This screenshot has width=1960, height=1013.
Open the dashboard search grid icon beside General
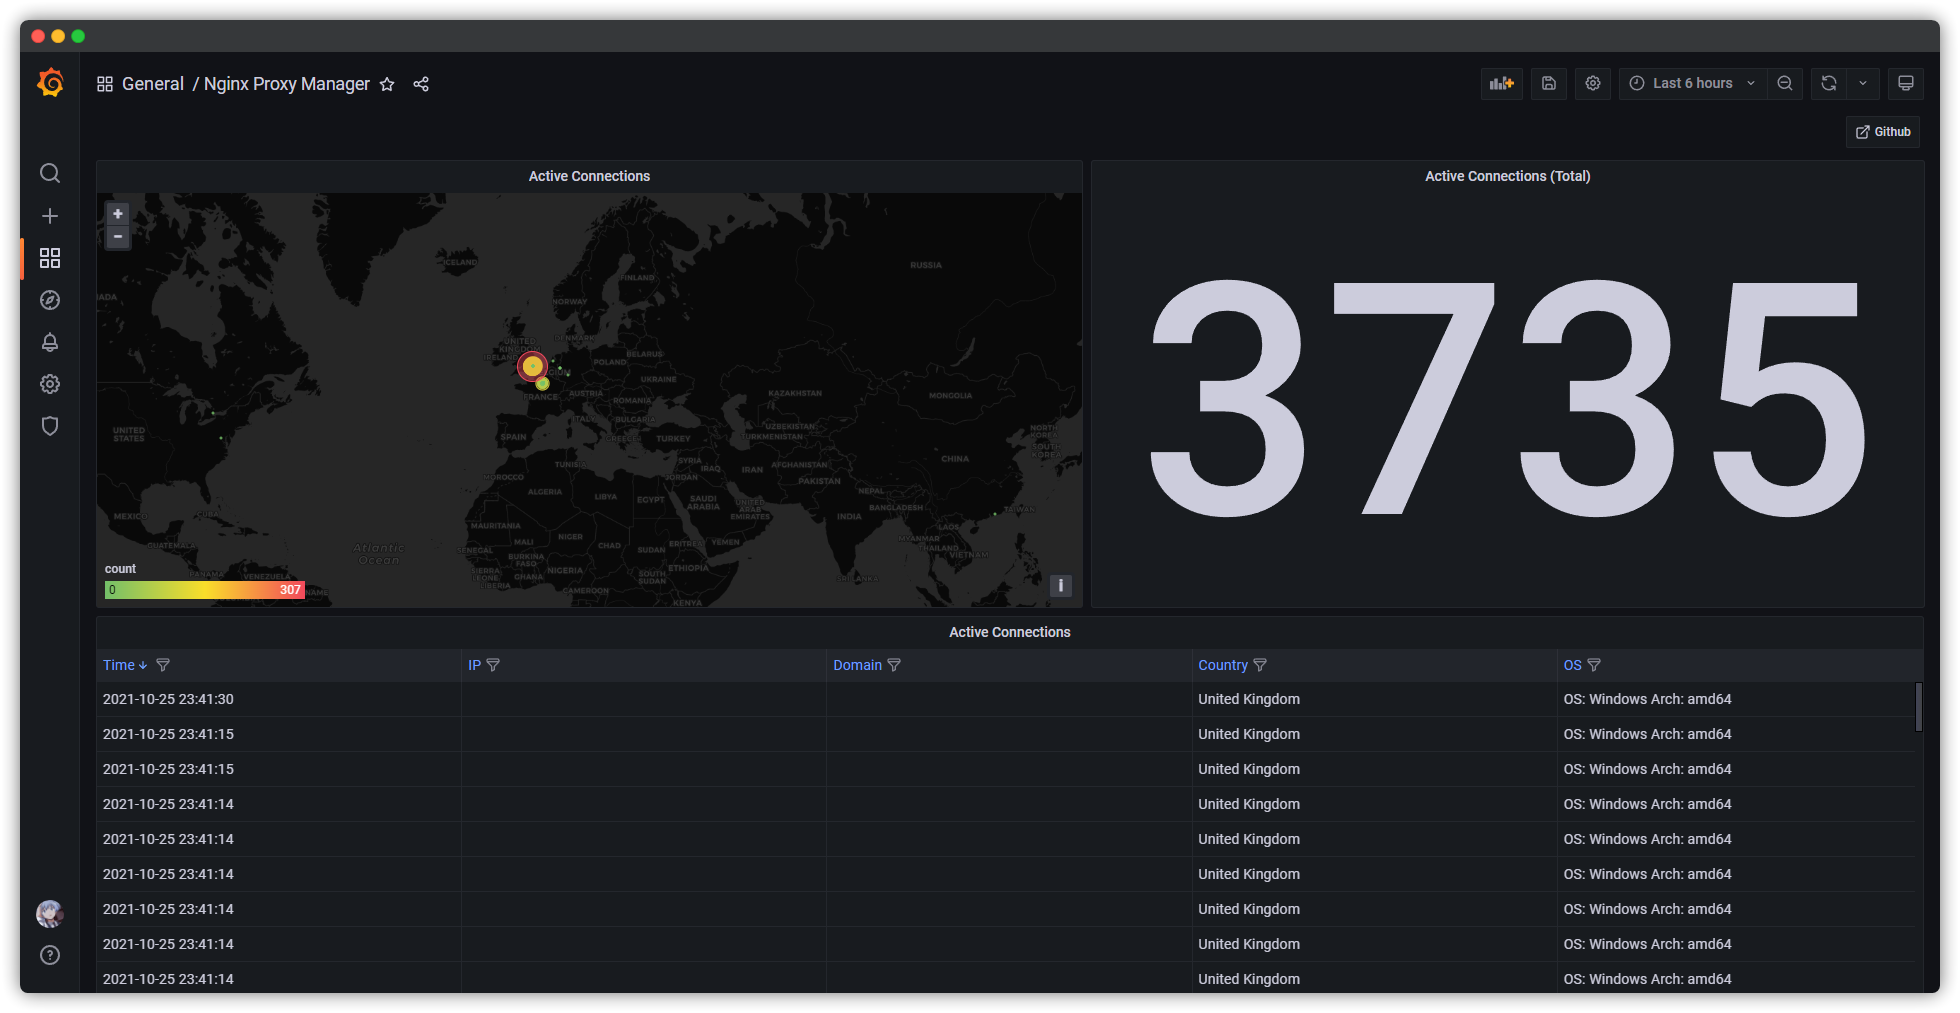(x=105, y=84)
